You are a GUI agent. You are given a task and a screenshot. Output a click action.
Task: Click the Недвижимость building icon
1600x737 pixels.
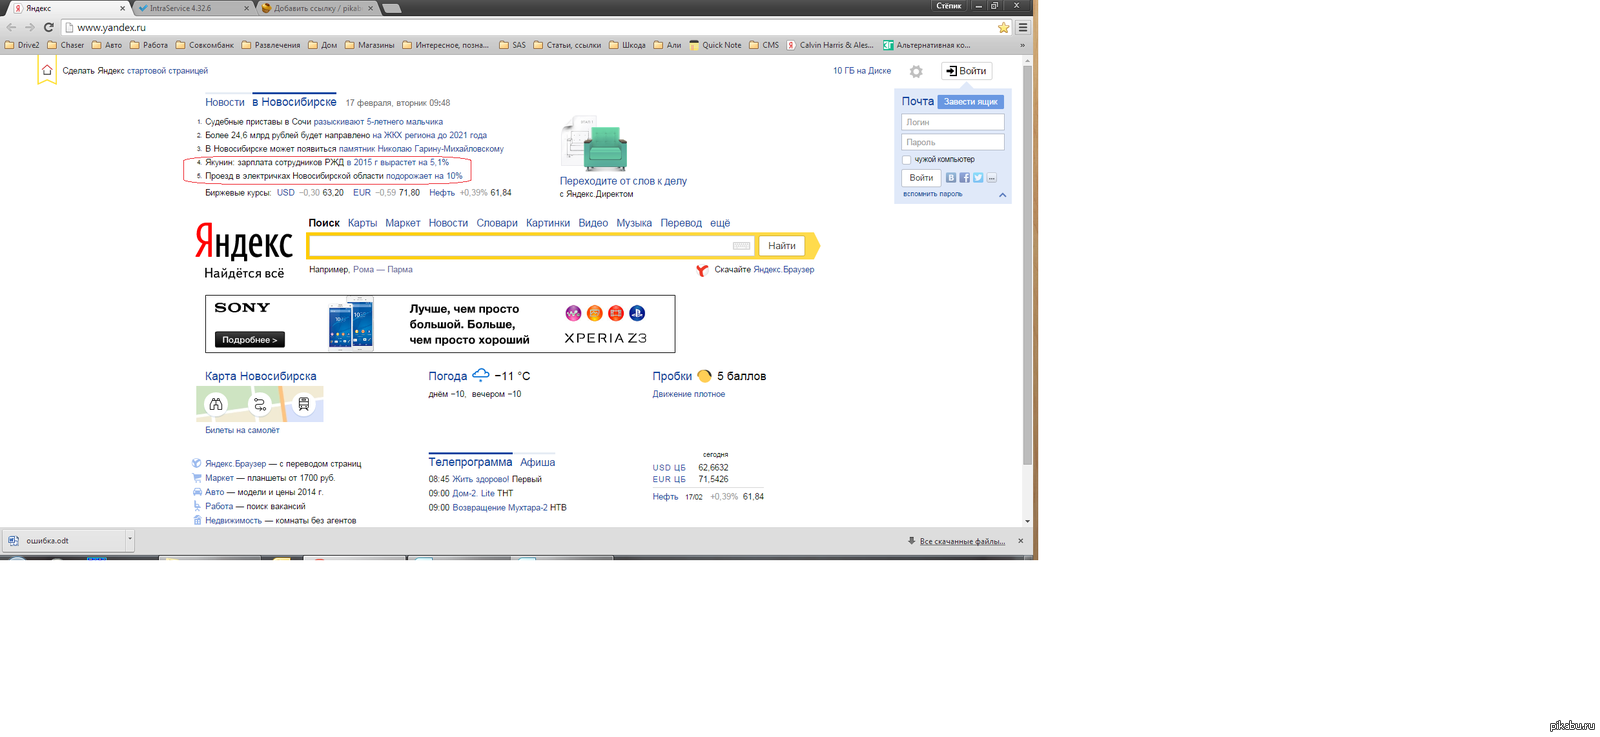pyautogui.click(x=196, y=520)
